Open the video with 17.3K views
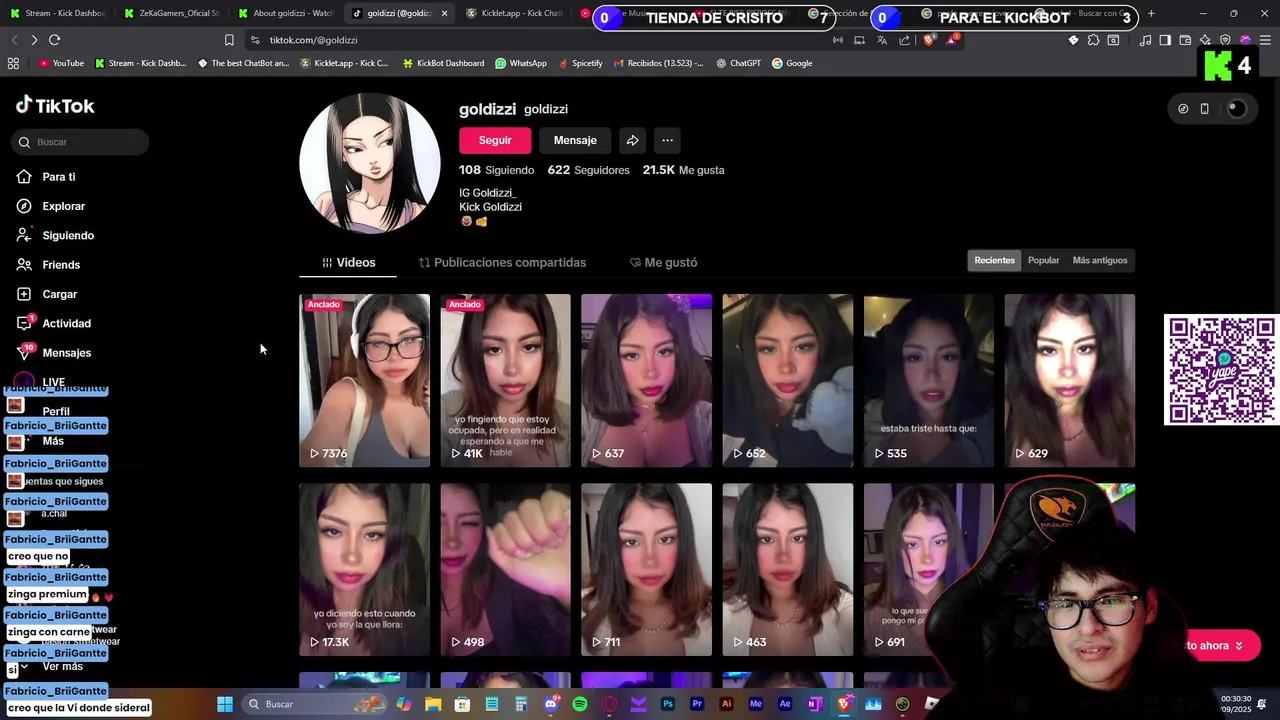Viewport: 1280px width, 720px height. click(x=364, y=570)
